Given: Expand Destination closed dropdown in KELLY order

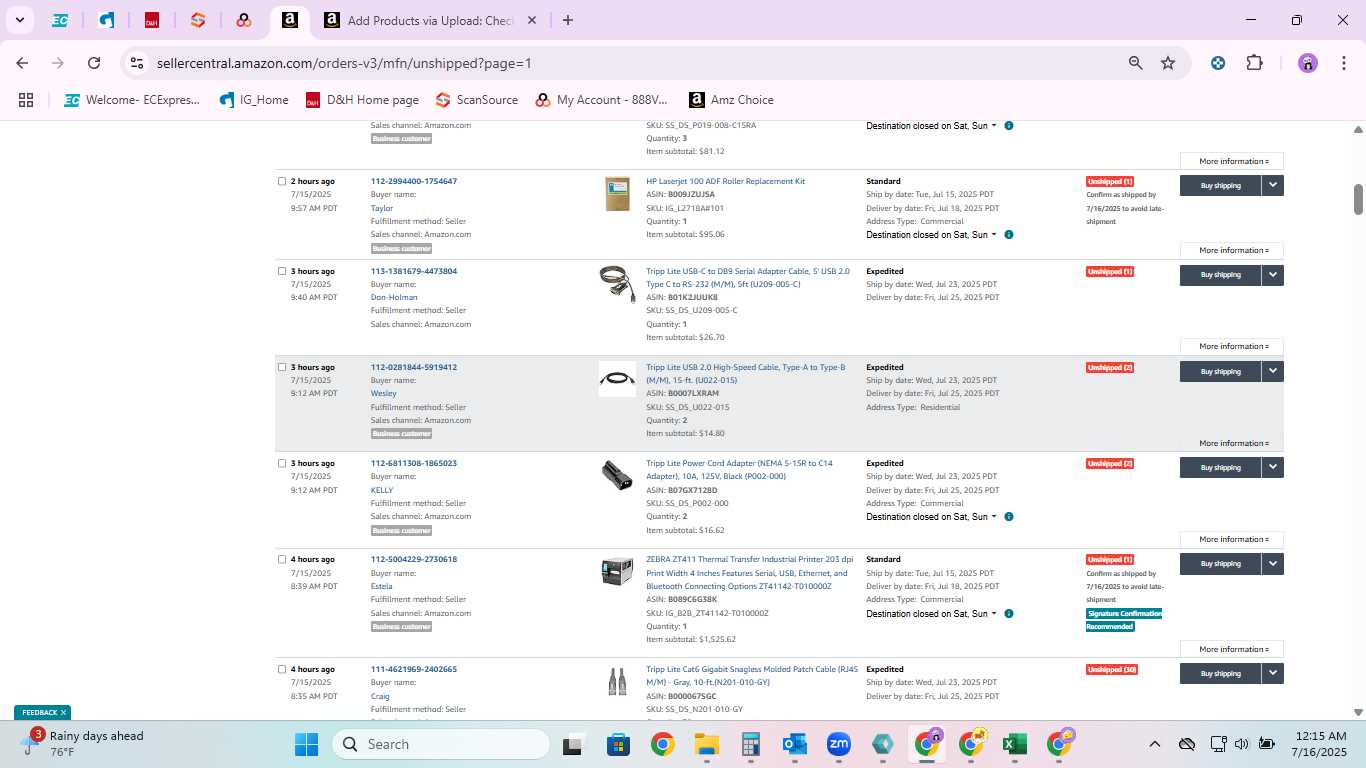Looking at the screenshot, I should [931, 517].
